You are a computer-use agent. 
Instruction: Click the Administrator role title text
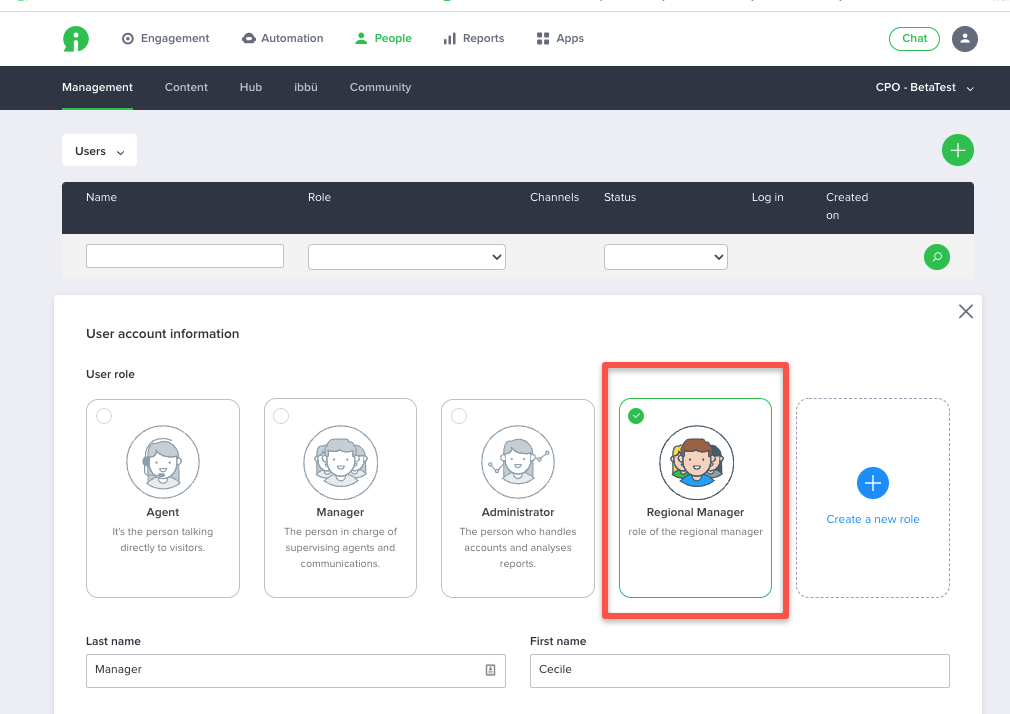(518, 512)
